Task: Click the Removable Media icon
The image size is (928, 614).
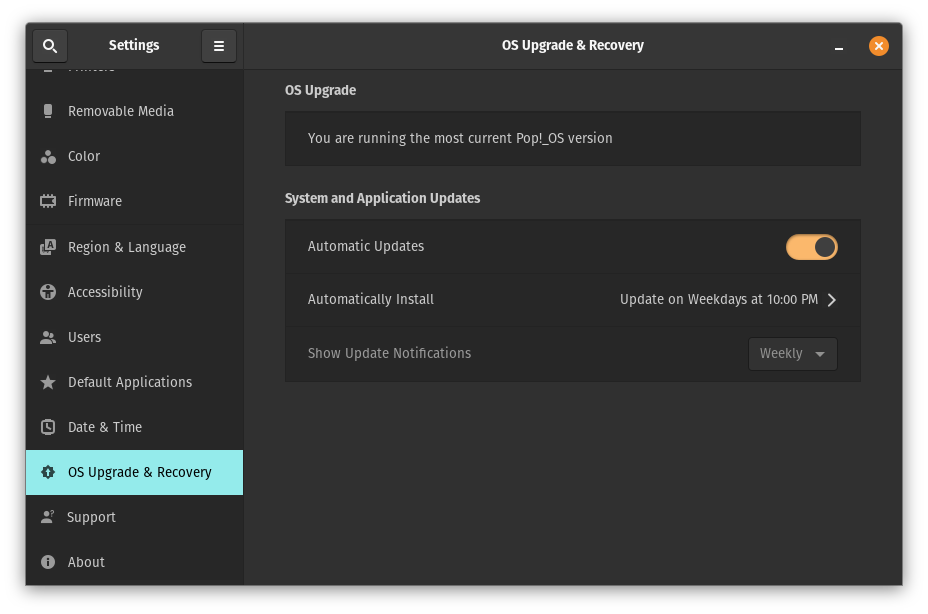Action: pos(48,111)
